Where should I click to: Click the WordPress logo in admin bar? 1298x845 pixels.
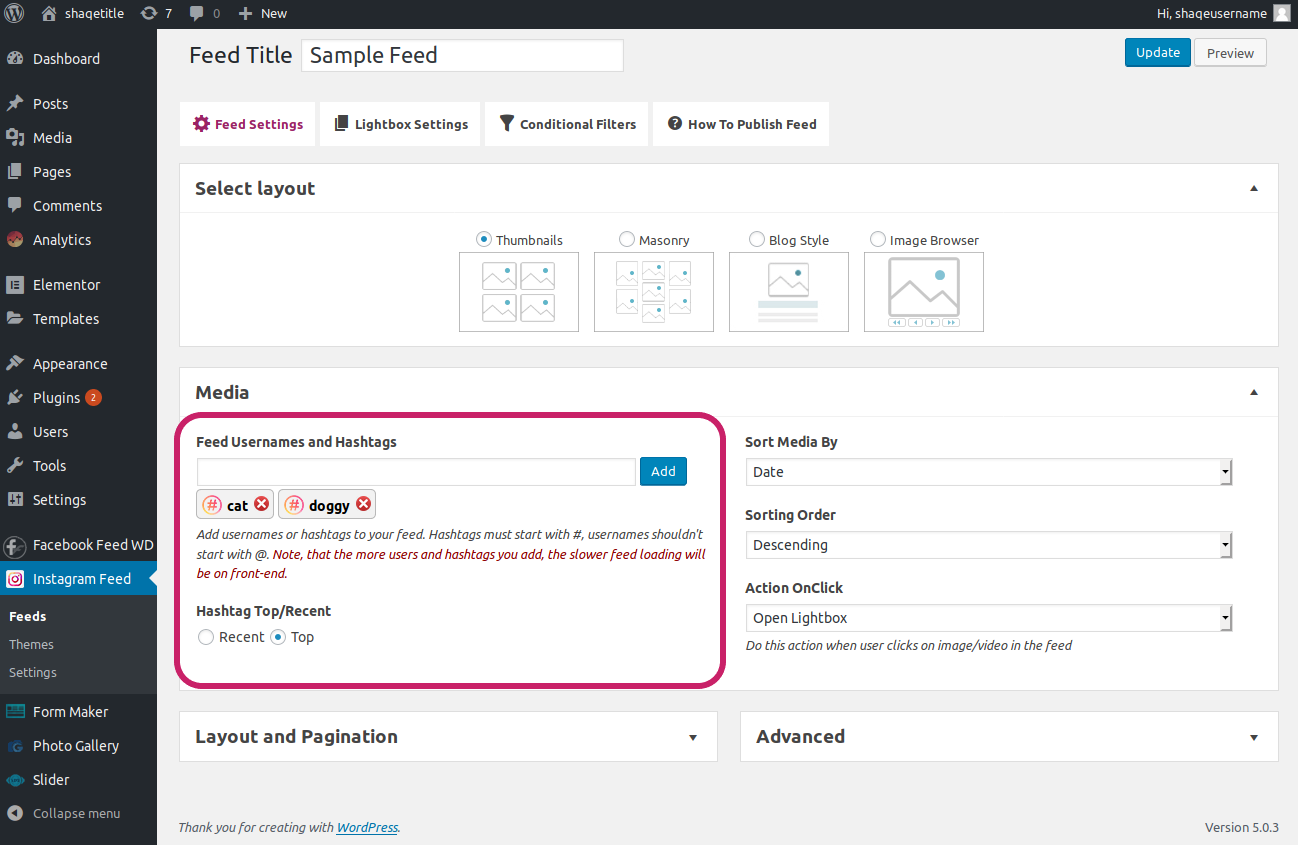(14, 13)
